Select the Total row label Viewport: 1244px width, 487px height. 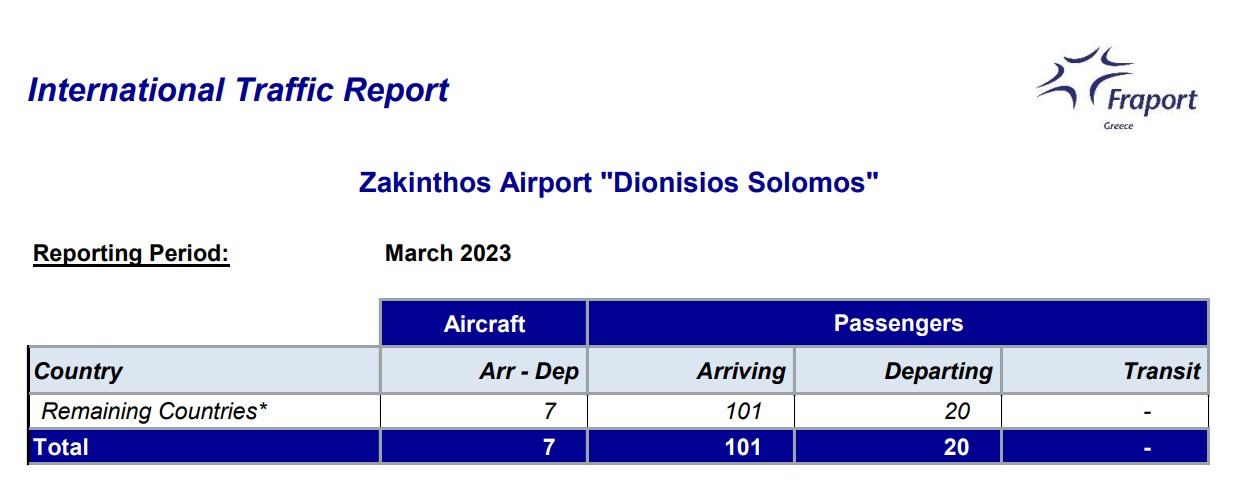61,447
